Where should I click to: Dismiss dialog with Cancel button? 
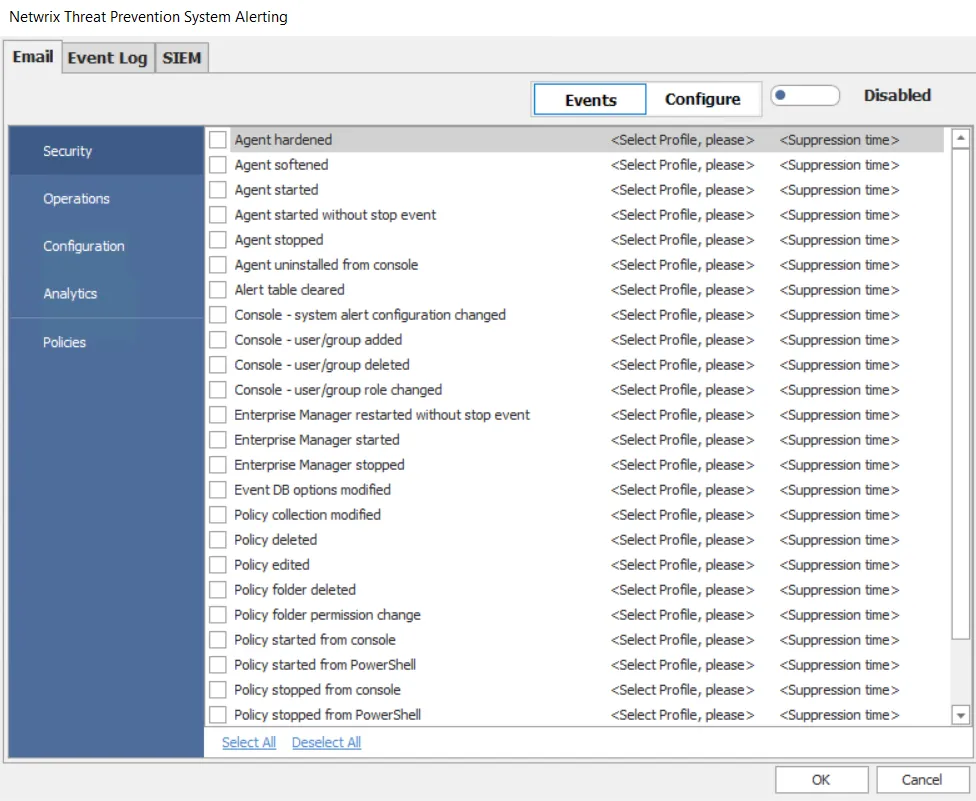coord(922,780)
